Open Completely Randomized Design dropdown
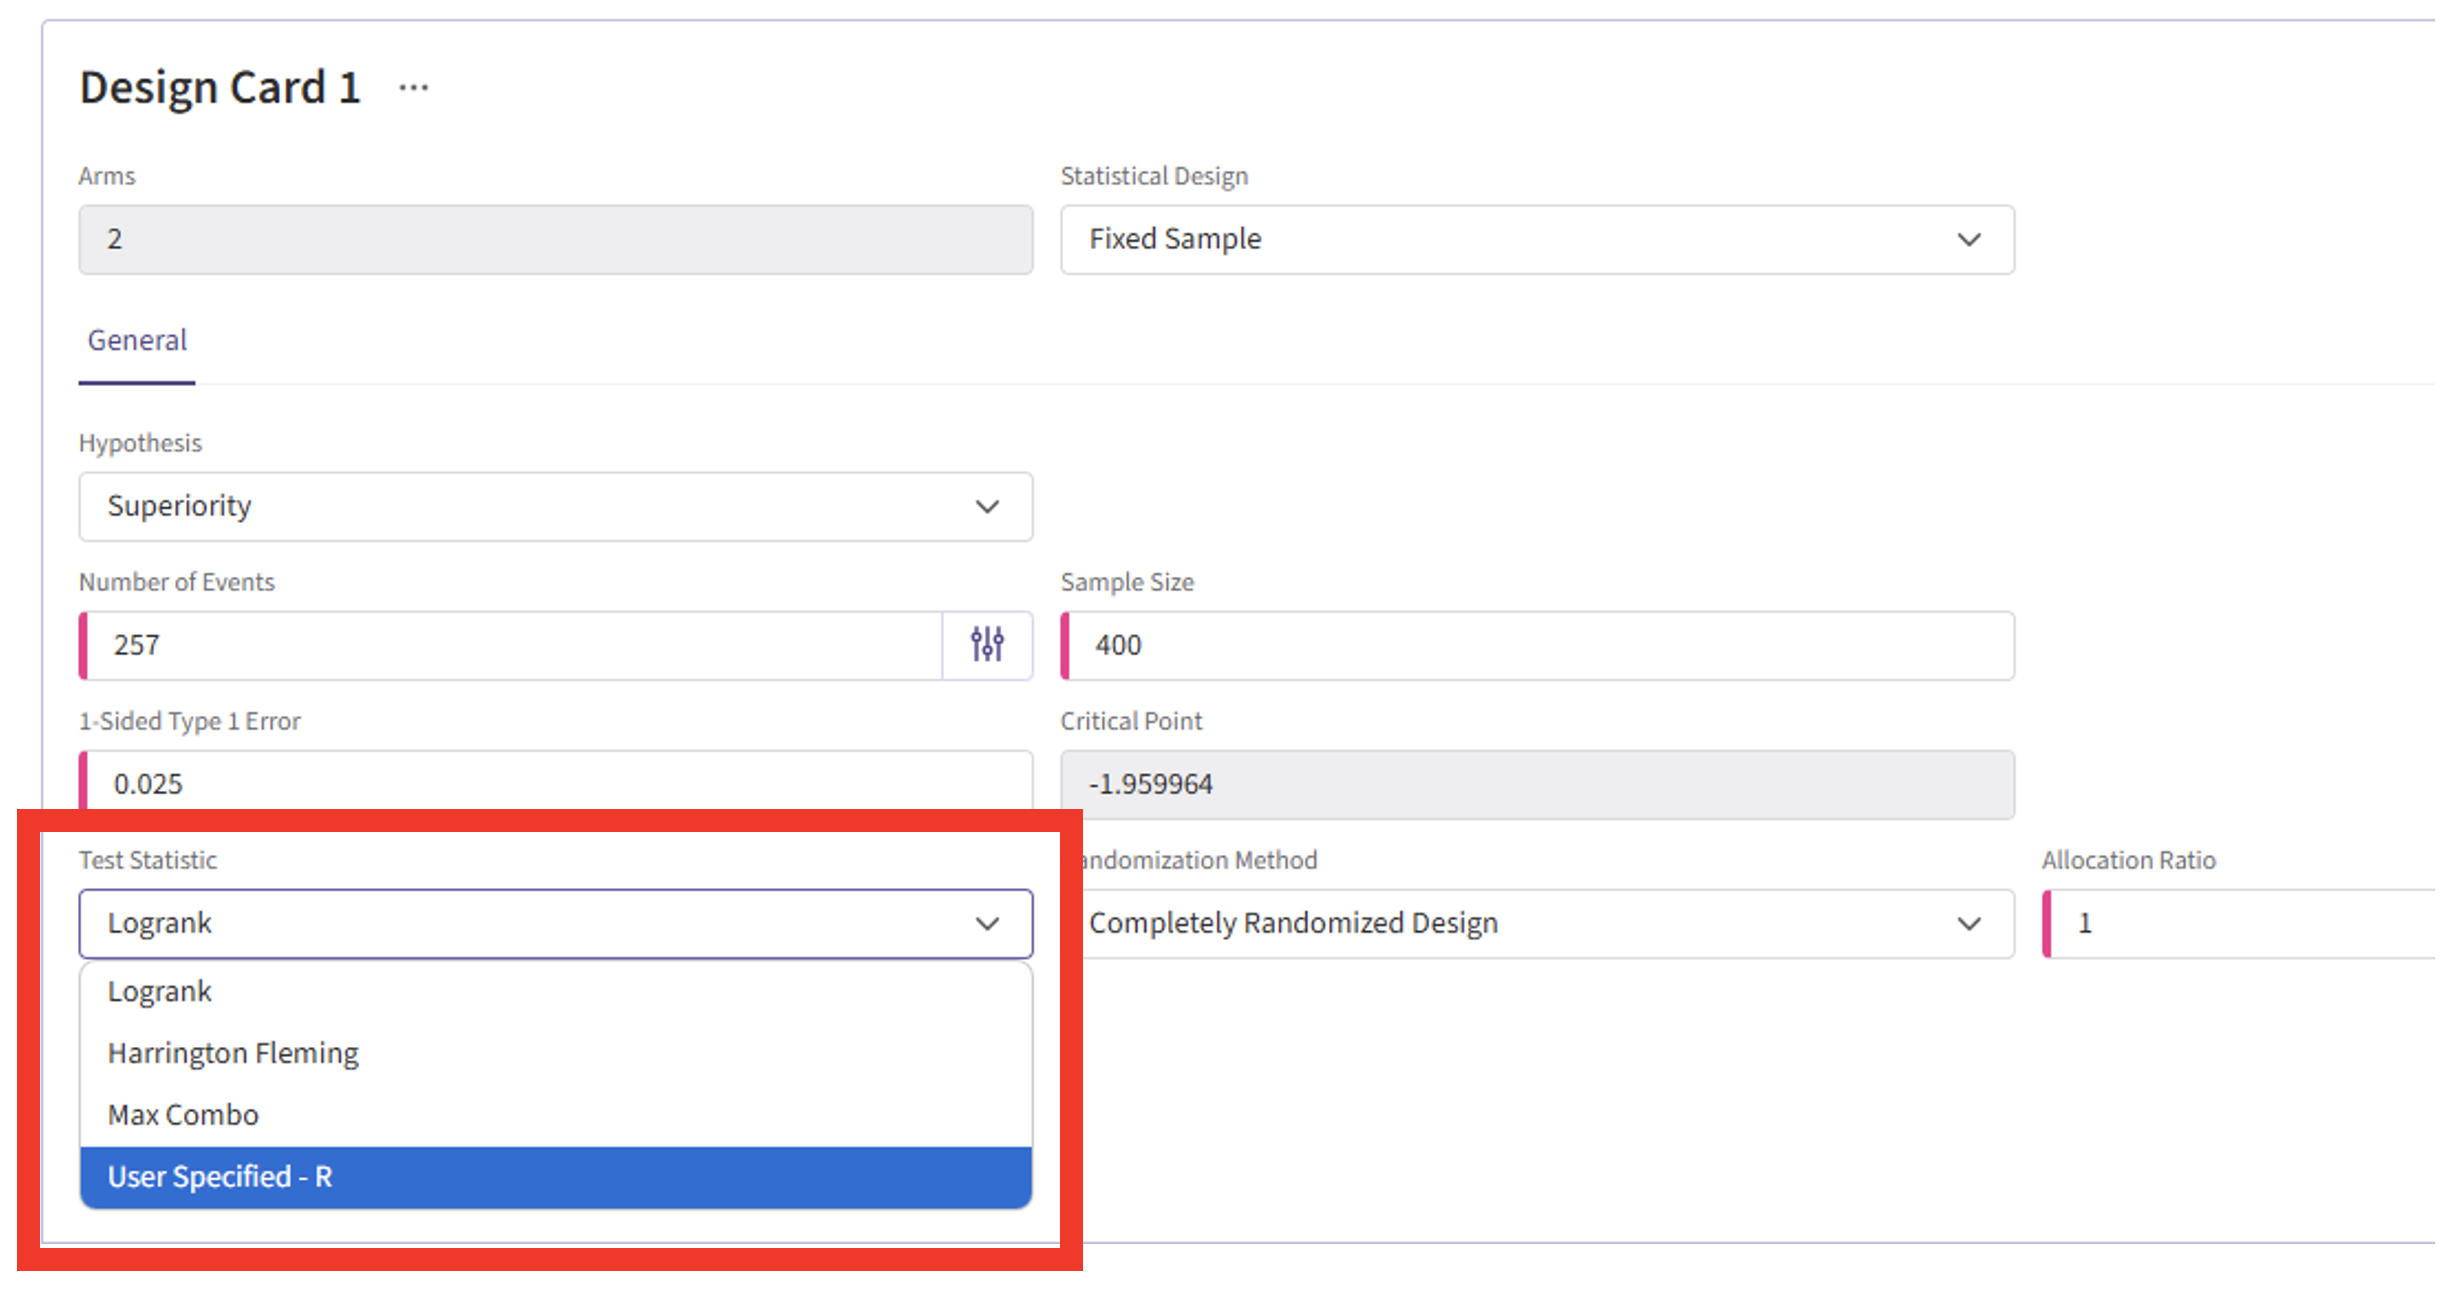 pyautogui.click(x=1500, y=924)
